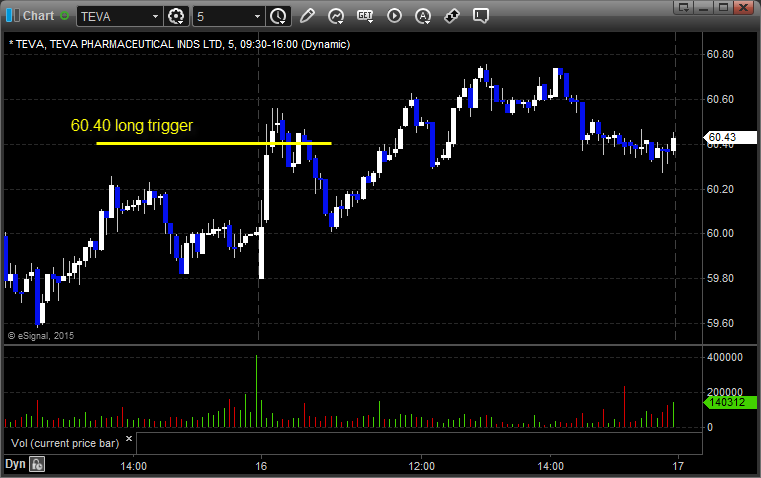Click the 60.20 price axis label
The image size is (761, 478).
click(720, 189)
